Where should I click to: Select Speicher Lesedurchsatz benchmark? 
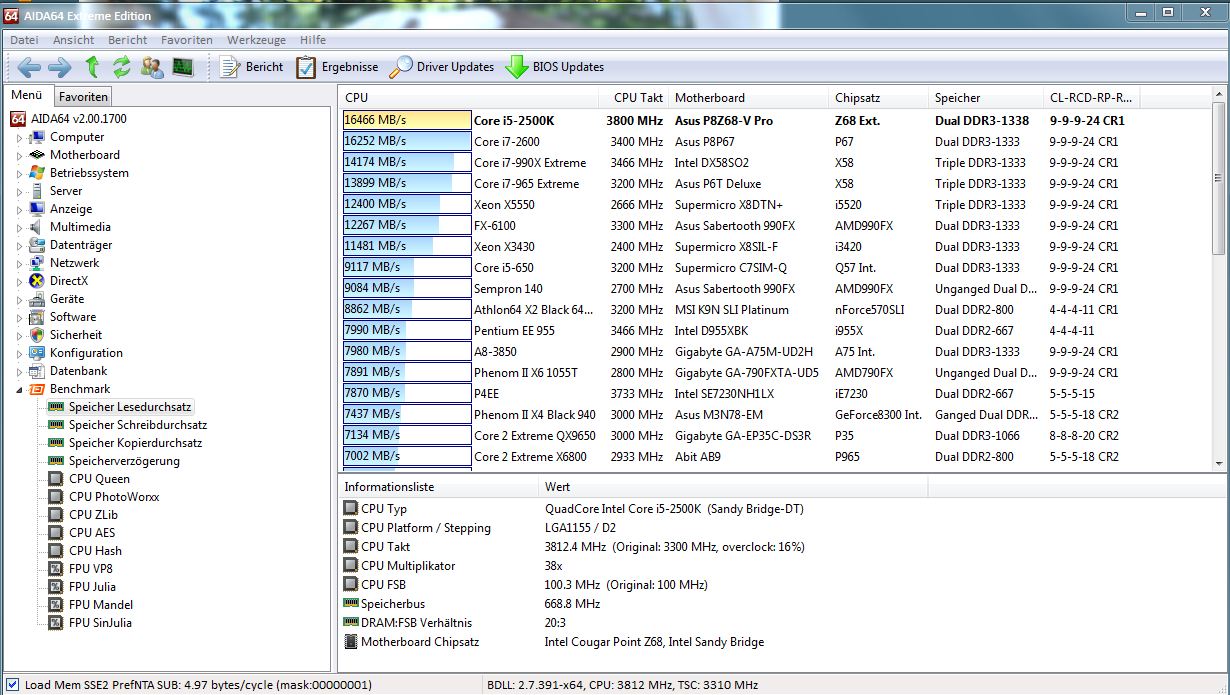click(x=130, y=407)
